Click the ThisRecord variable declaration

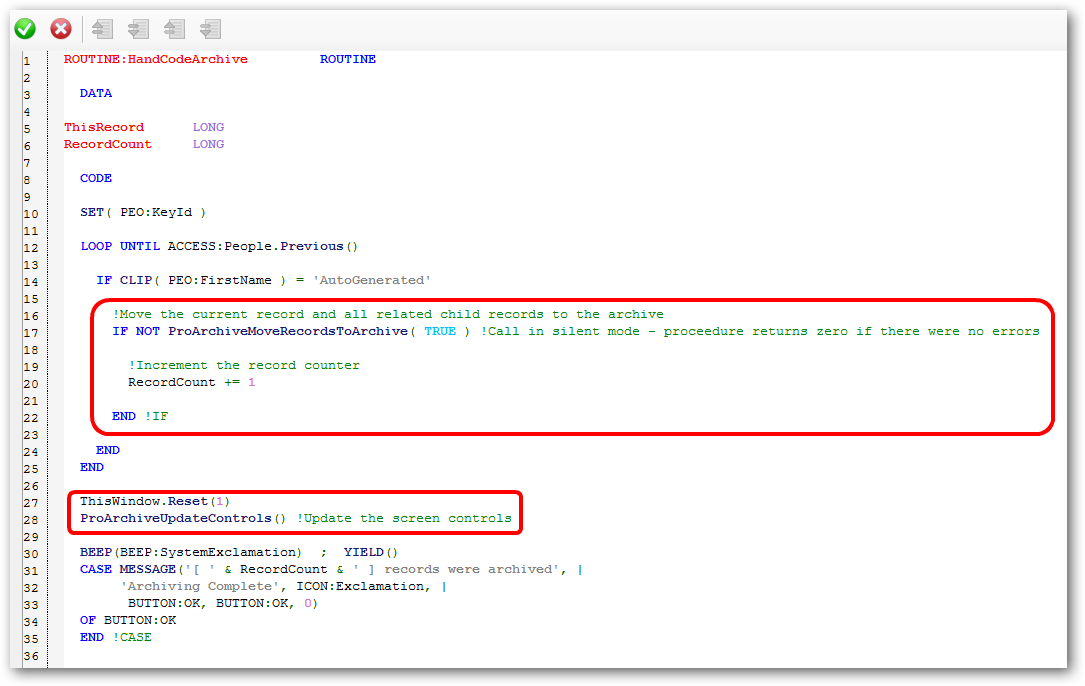point(104,128)
